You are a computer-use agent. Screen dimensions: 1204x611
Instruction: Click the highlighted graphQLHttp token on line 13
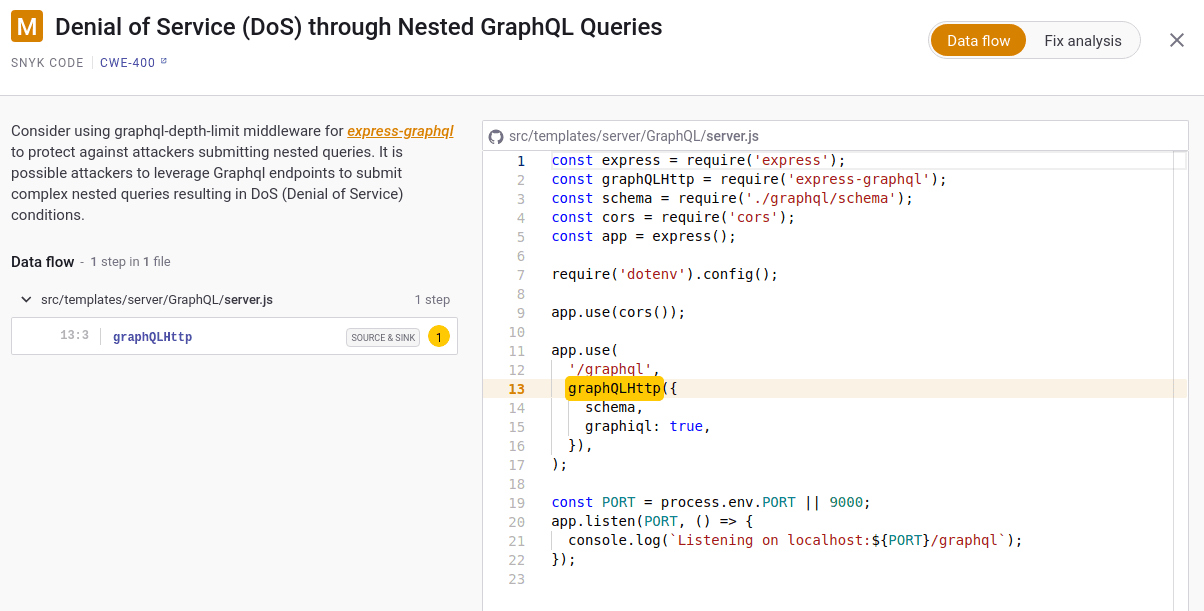(614, 388)
